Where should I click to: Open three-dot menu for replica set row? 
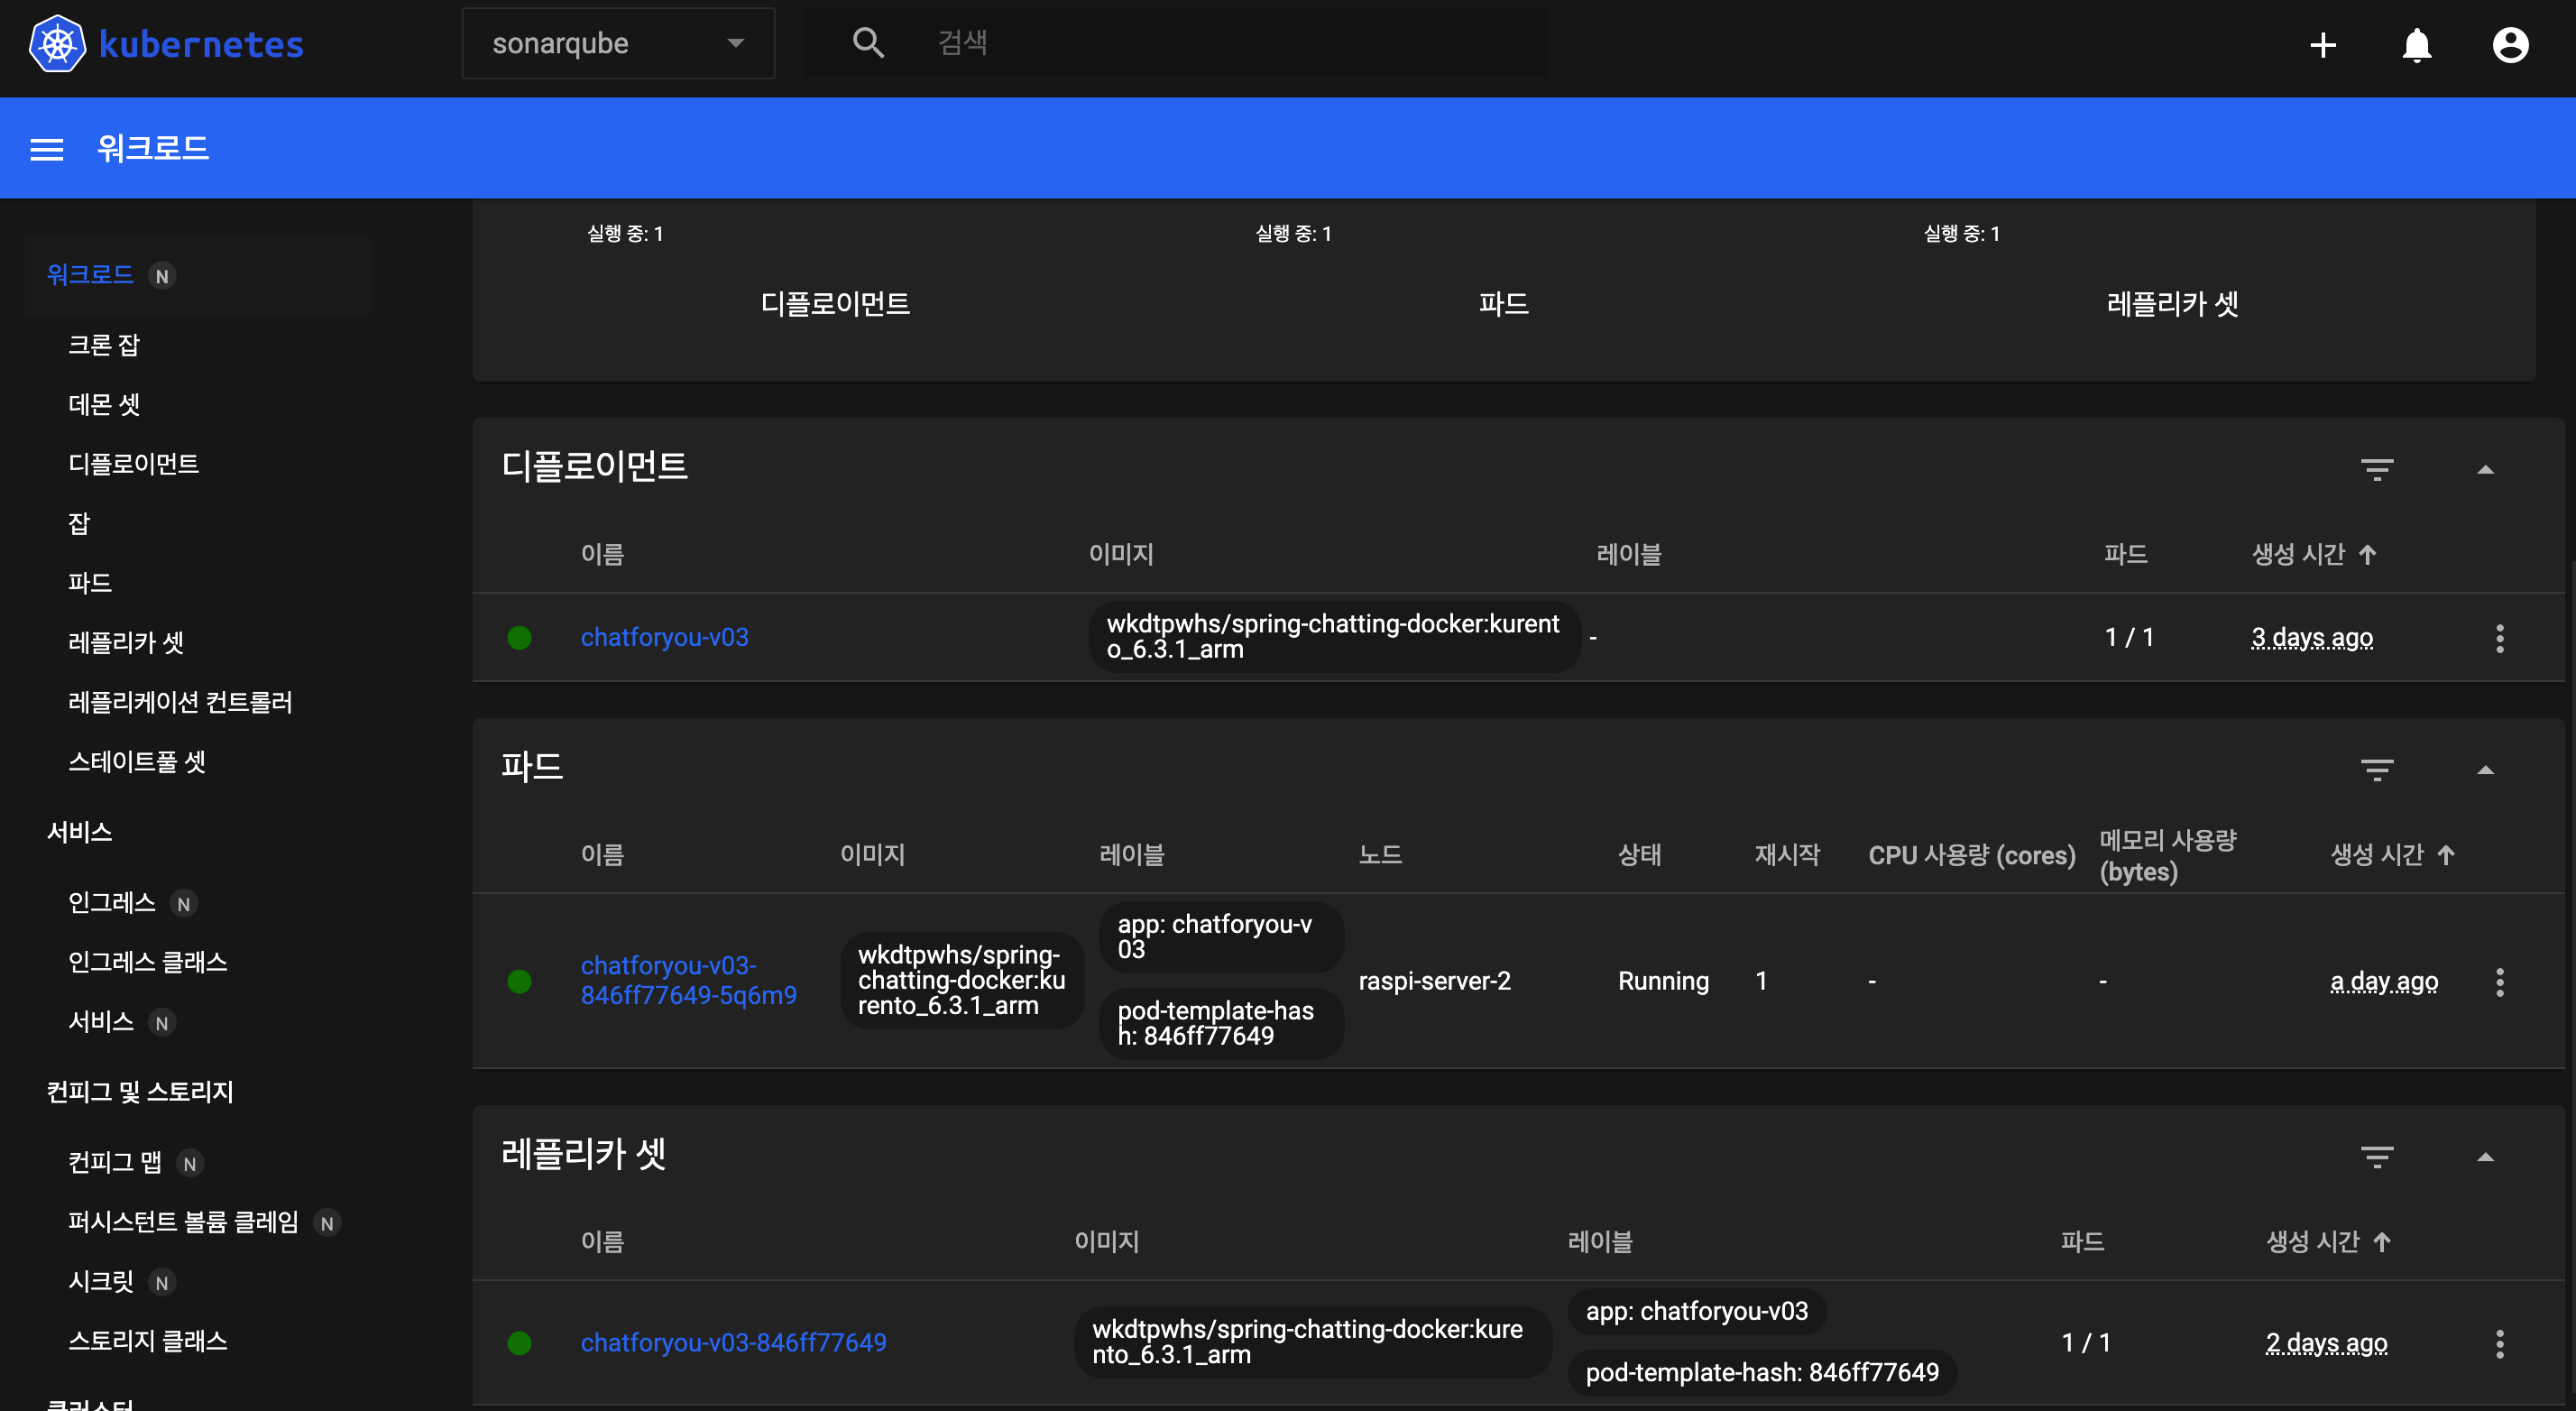coord(2499,1343)
